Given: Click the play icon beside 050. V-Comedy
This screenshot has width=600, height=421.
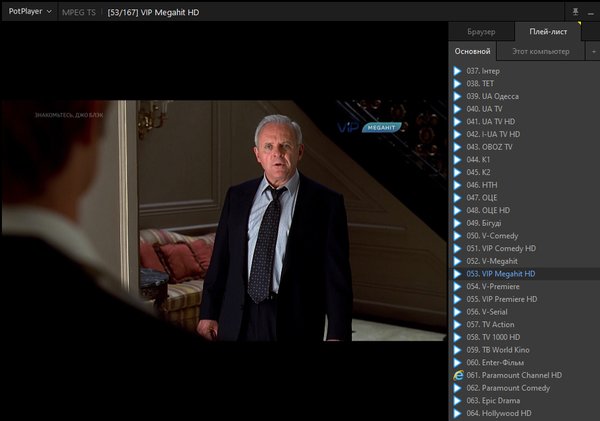Looking at the screenshot, I should tap(457, 236).
